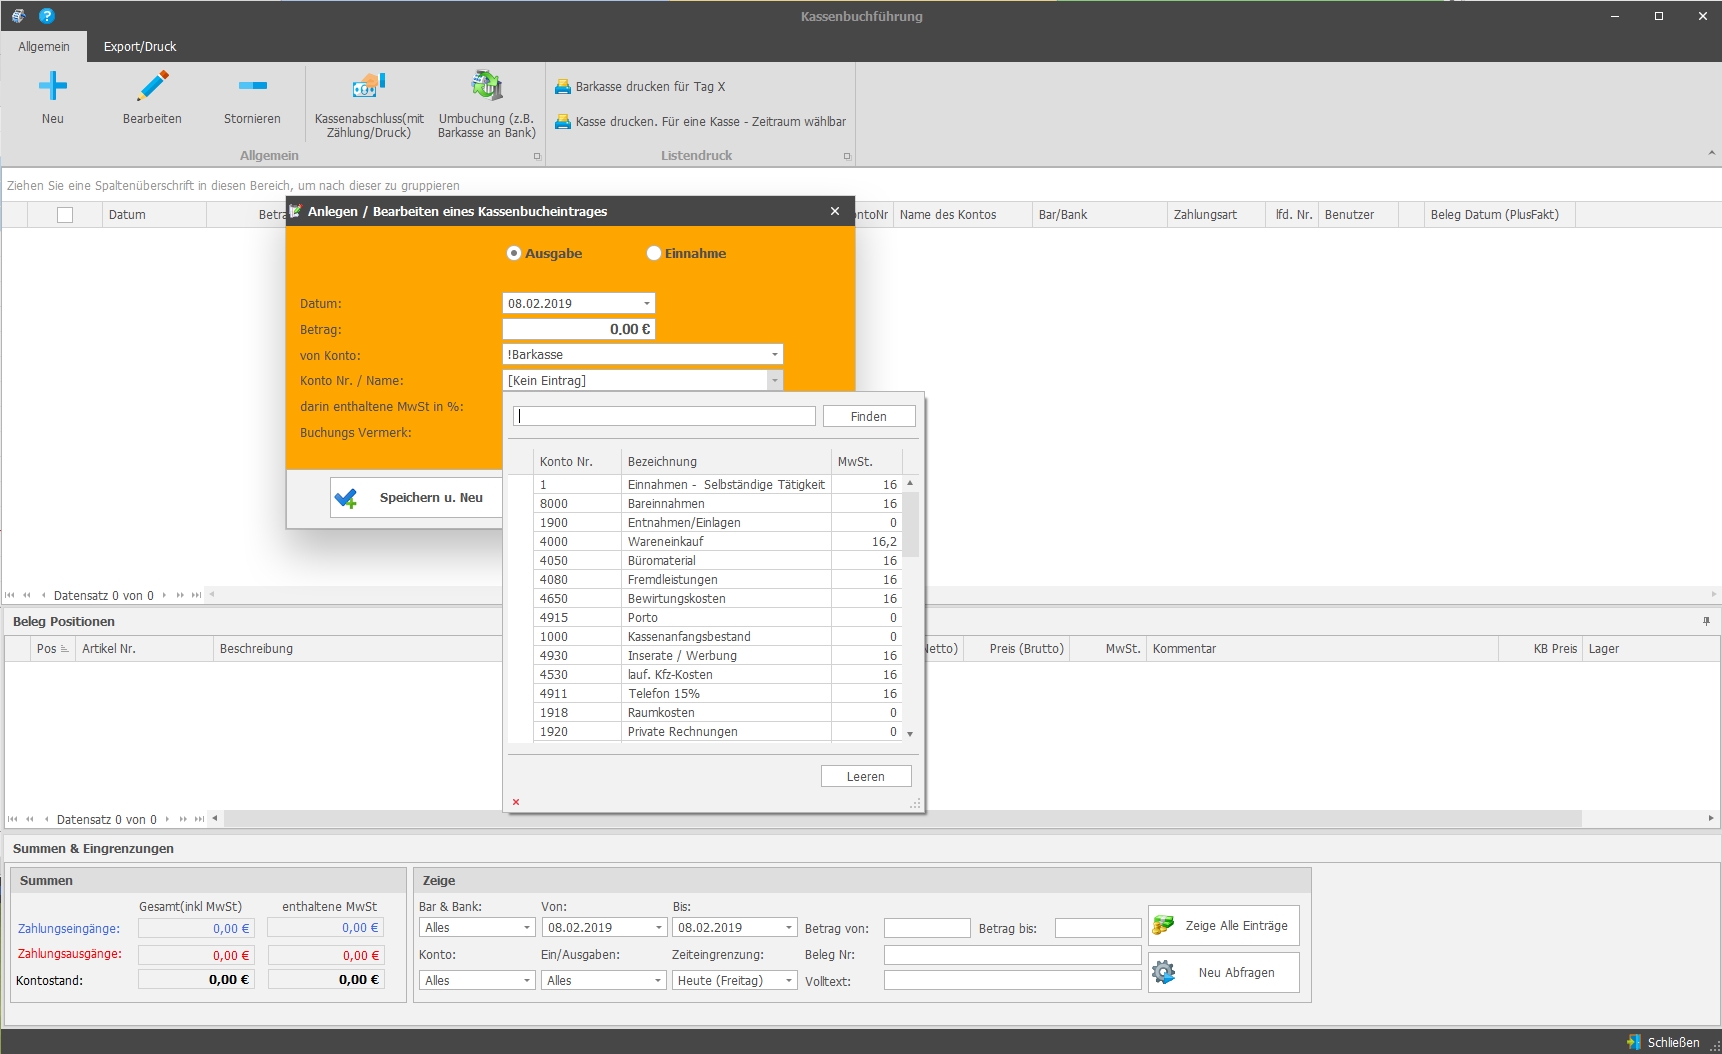Go to last record in upper navigator
The width and height of the screenshot is (1722, 1054).
197,595
